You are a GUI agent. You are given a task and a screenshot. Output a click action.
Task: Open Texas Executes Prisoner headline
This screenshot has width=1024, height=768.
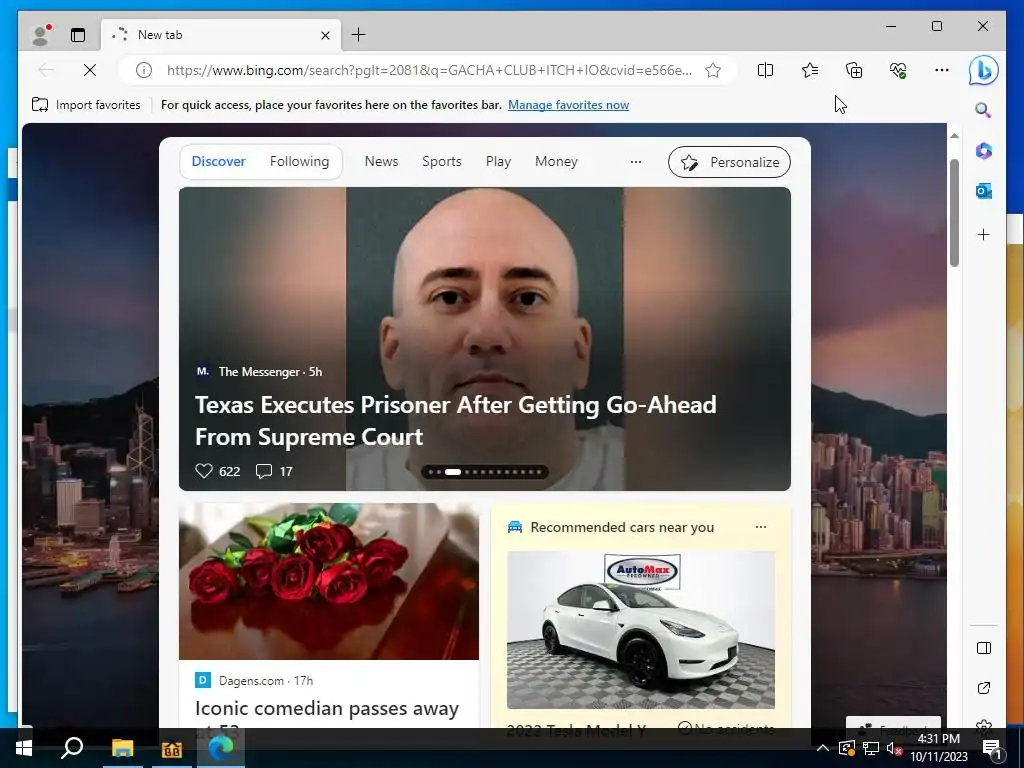(455, 421)
